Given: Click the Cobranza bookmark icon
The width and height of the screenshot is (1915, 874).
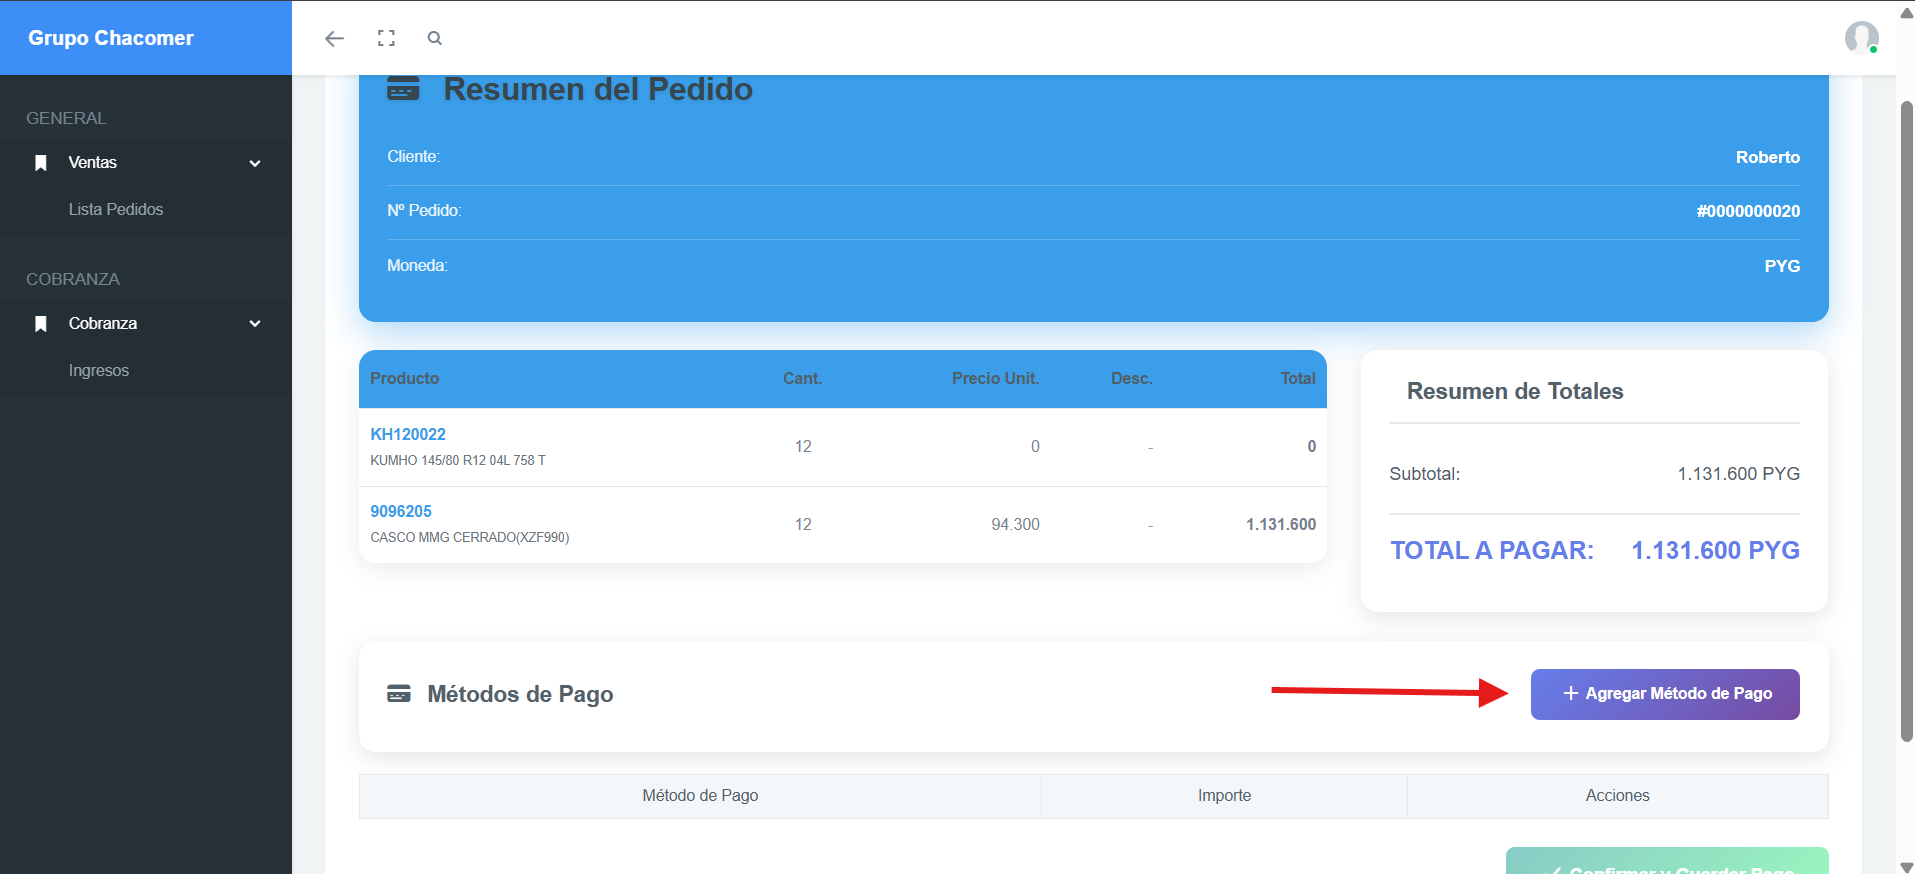Looking at the screenshot, I should click(41, 324).
